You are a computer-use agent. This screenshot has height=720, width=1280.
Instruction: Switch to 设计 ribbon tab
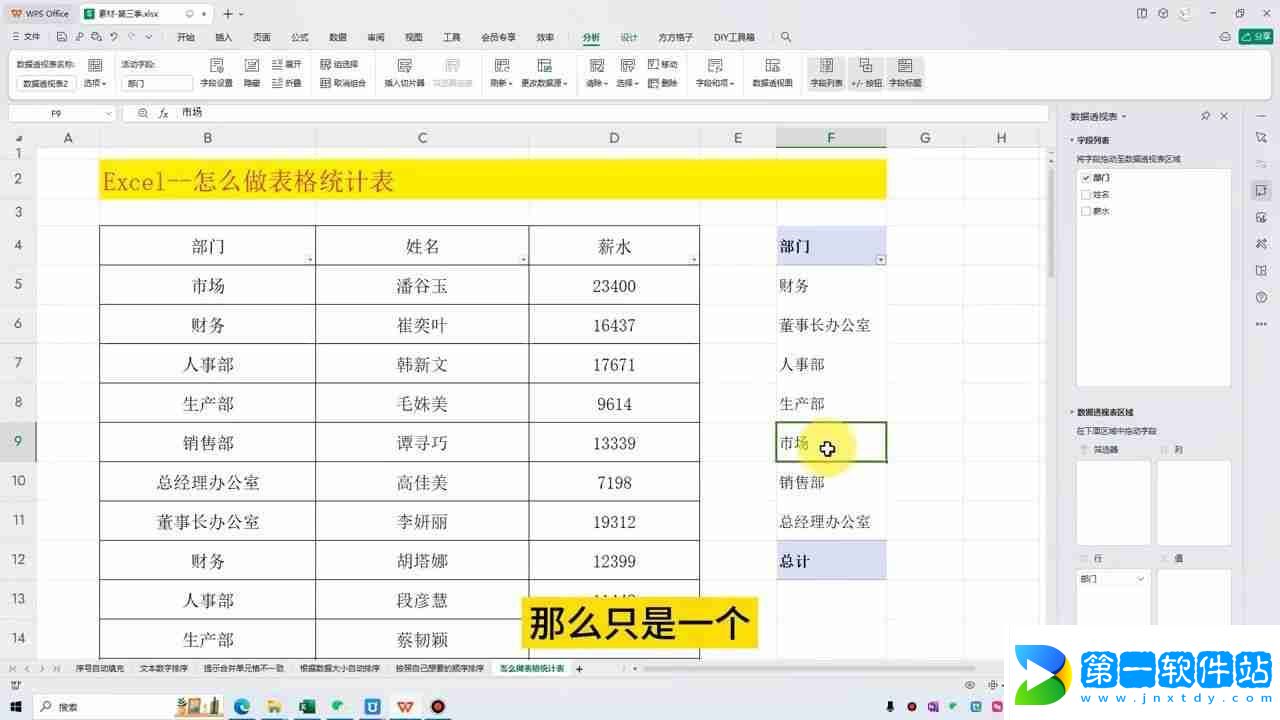click(629, 37)
